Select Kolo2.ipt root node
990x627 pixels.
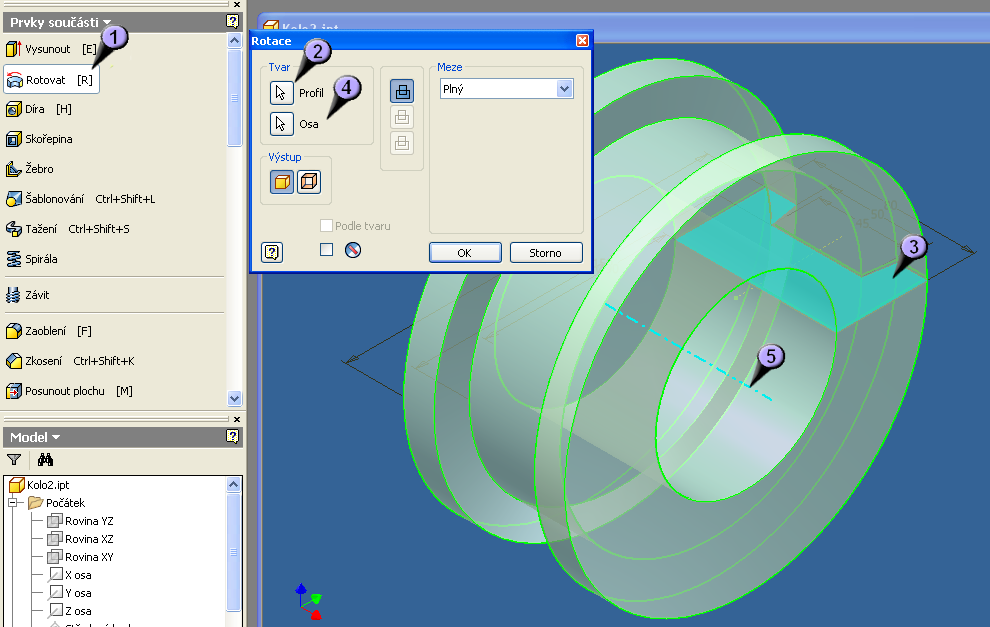click(48, 484)
